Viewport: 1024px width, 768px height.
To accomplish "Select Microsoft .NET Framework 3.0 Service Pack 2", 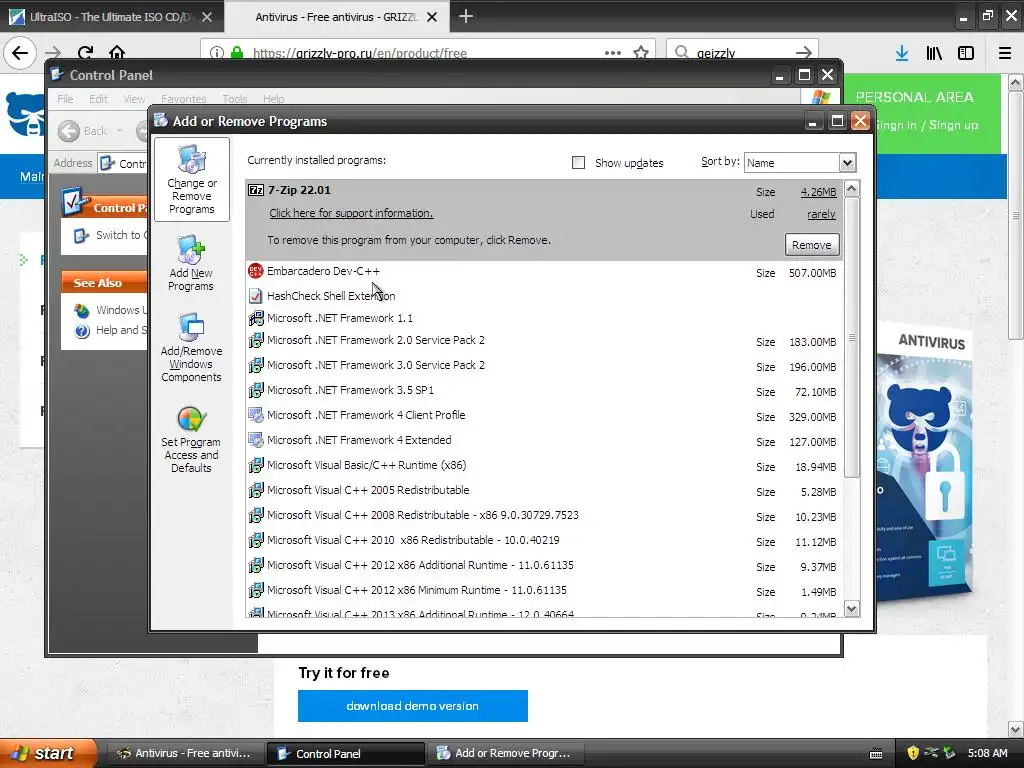I will (x=544, y=366).
